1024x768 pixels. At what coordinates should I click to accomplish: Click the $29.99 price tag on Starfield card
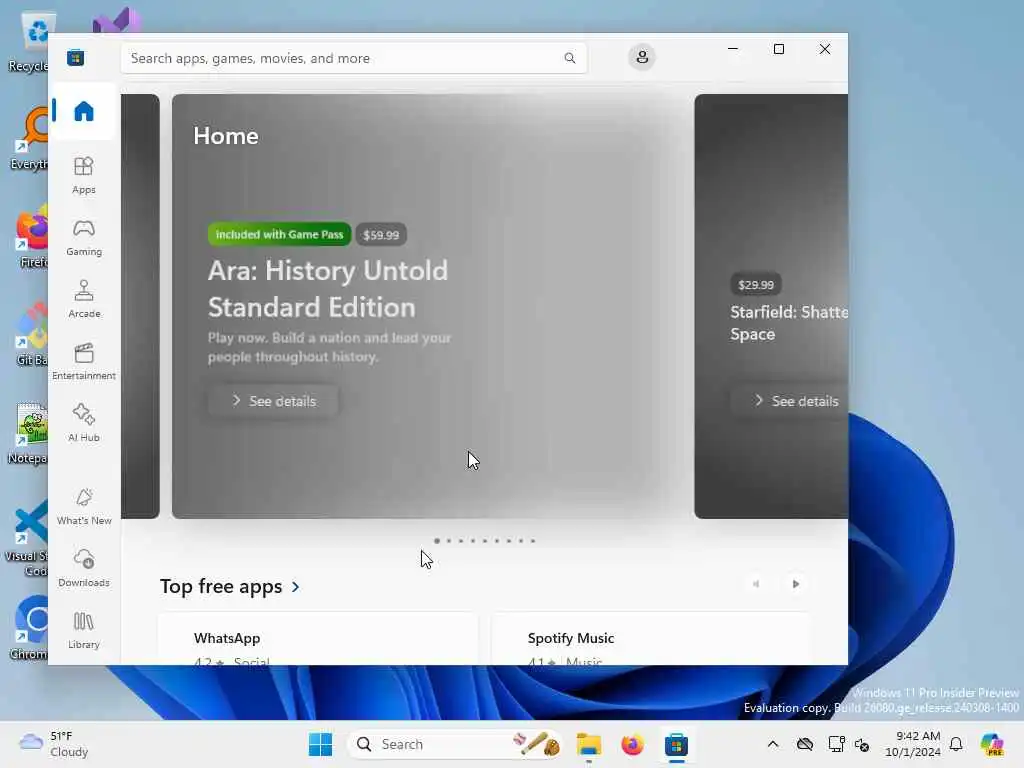[756, 285]
